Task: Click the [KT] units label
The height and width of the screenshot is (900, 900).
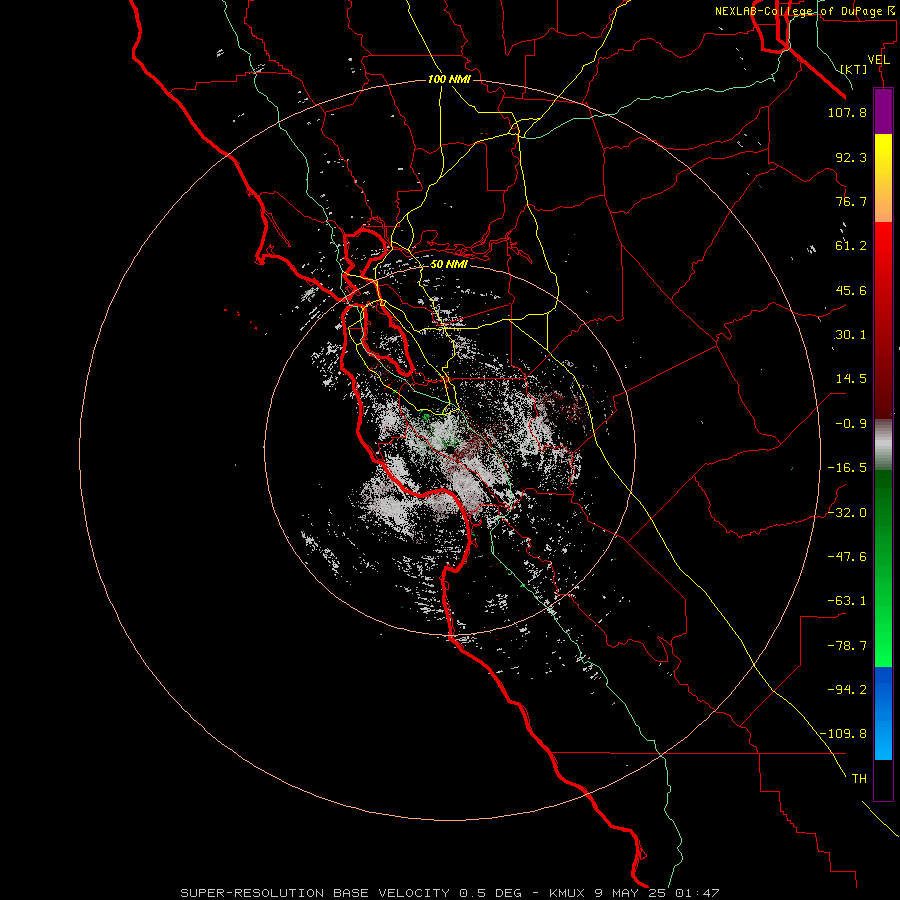Action: click(x=854, y=69)
